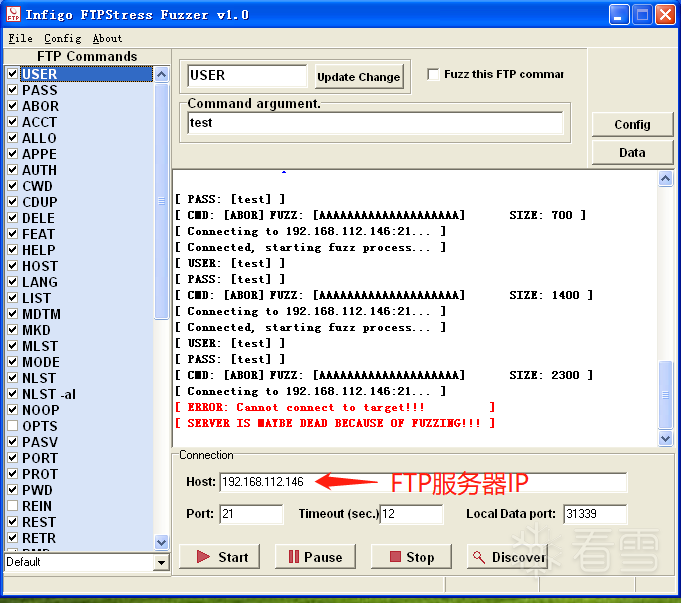Select the PORT command in list
The image size is (681, 603).
click(x=40, y=458)
